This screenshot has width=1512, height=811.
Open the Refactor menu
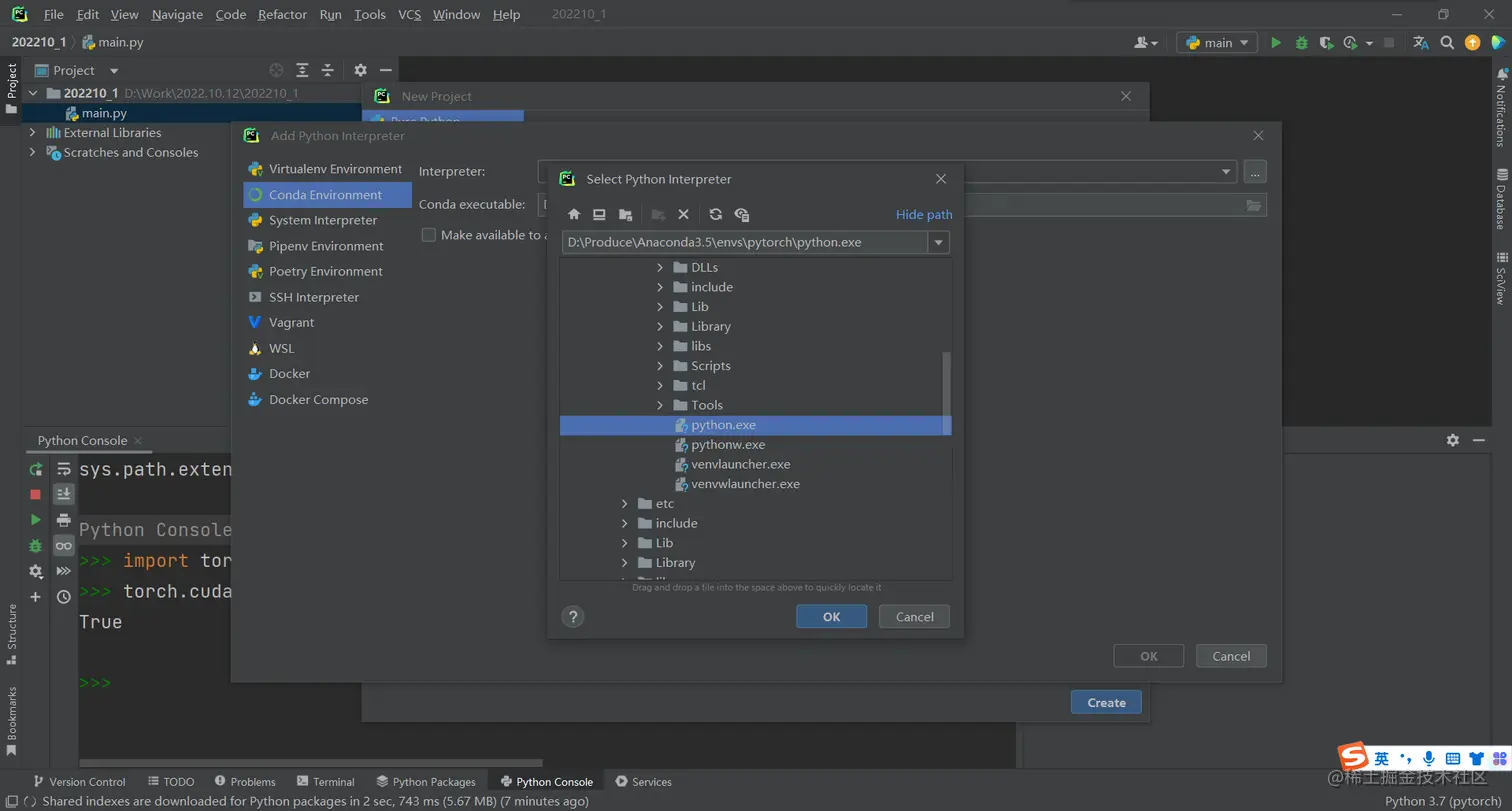[x=282, y=15]
